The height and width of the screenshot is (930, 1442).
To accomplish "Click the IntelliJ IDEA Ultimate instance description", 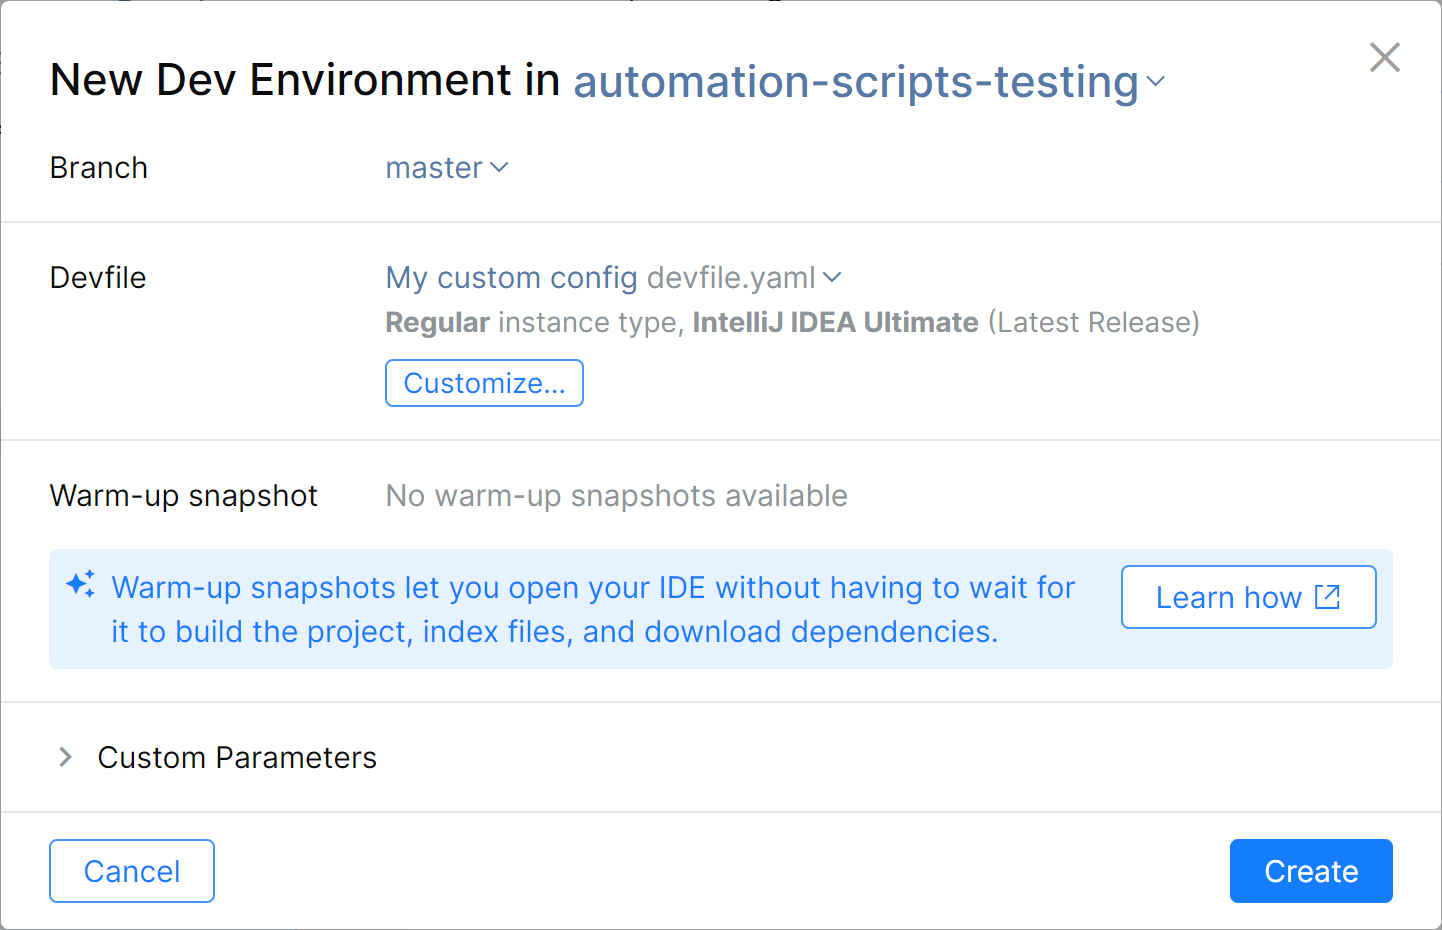I will (792, 323).
